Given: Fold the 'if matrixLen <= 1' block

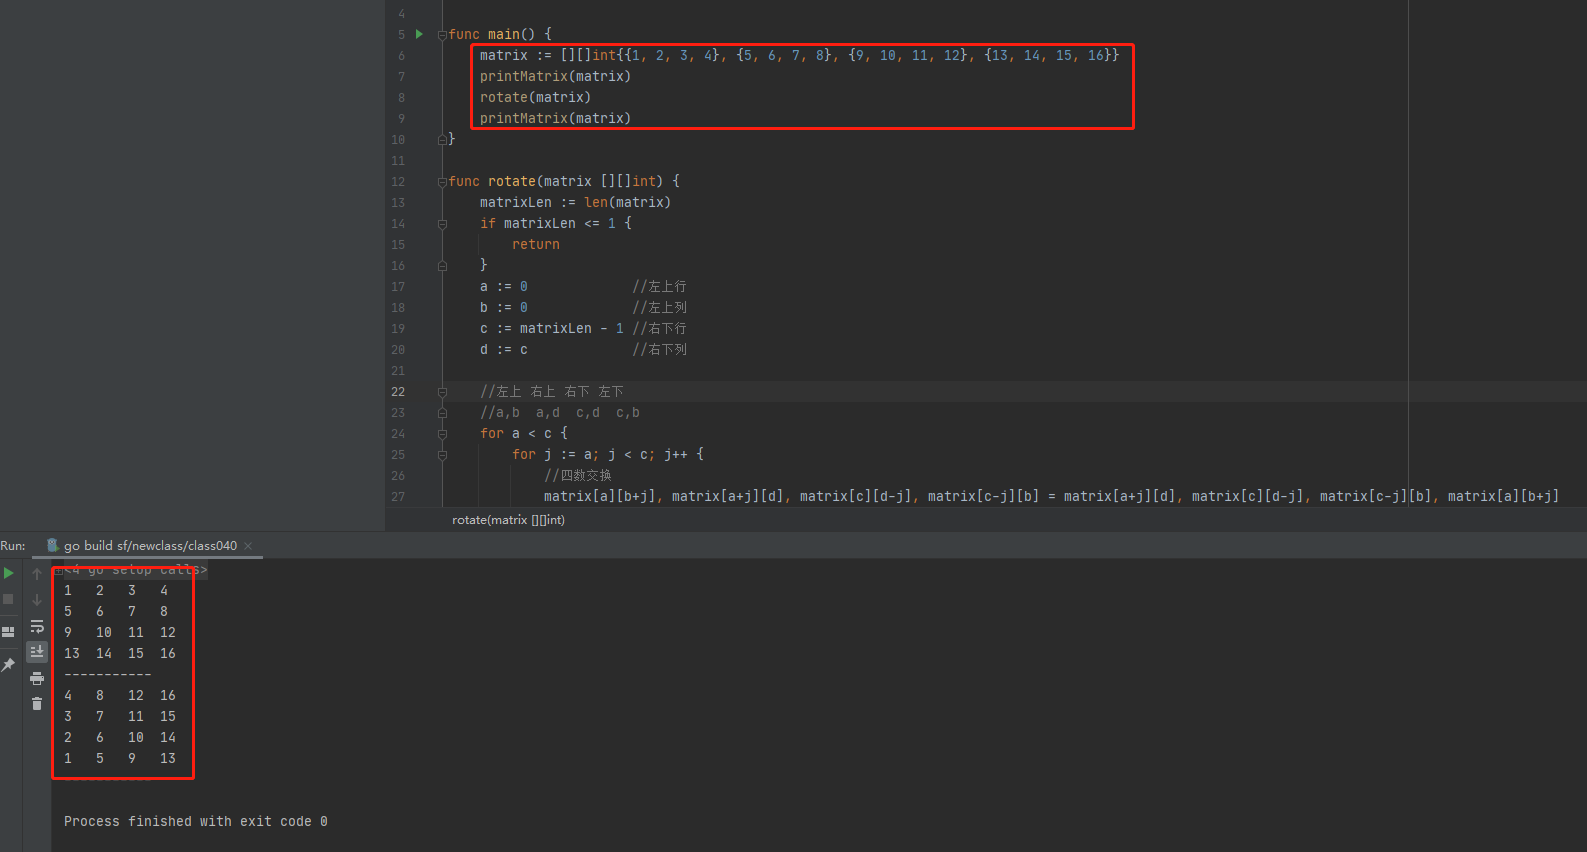Looking at the screenshot, I should pos(442,224).
